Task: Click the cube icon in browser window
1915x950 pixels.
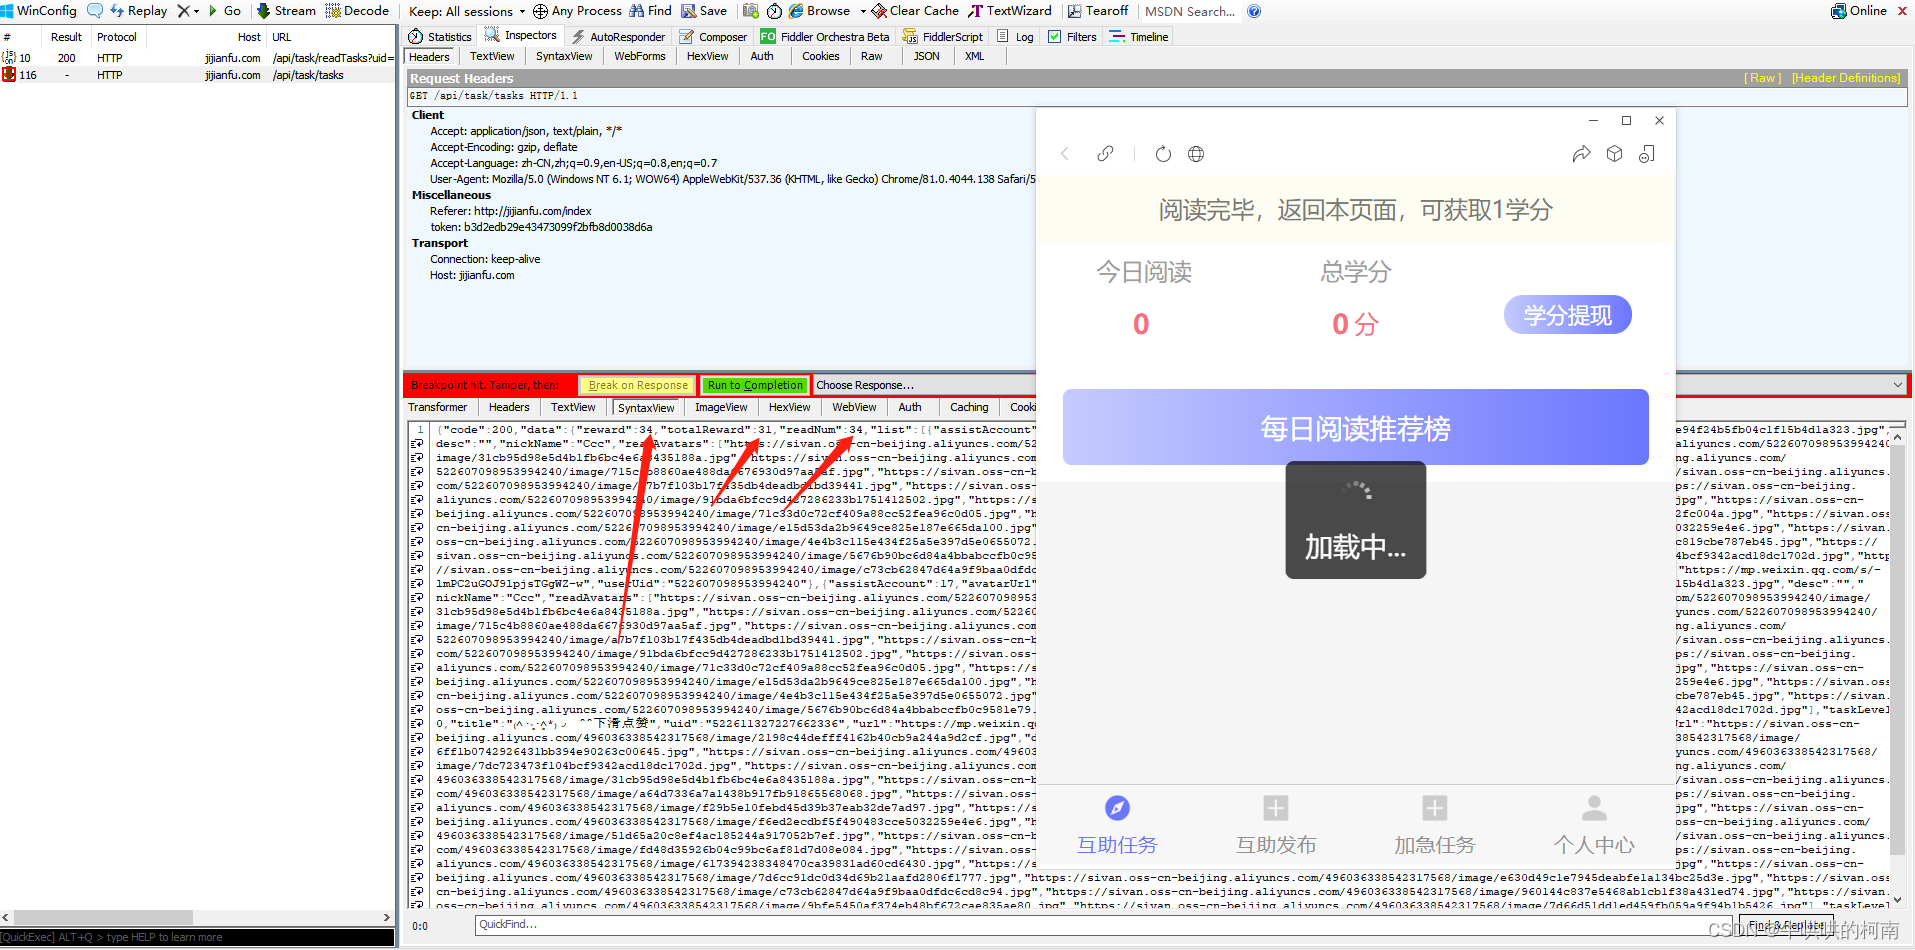Action: point(1614,154)
